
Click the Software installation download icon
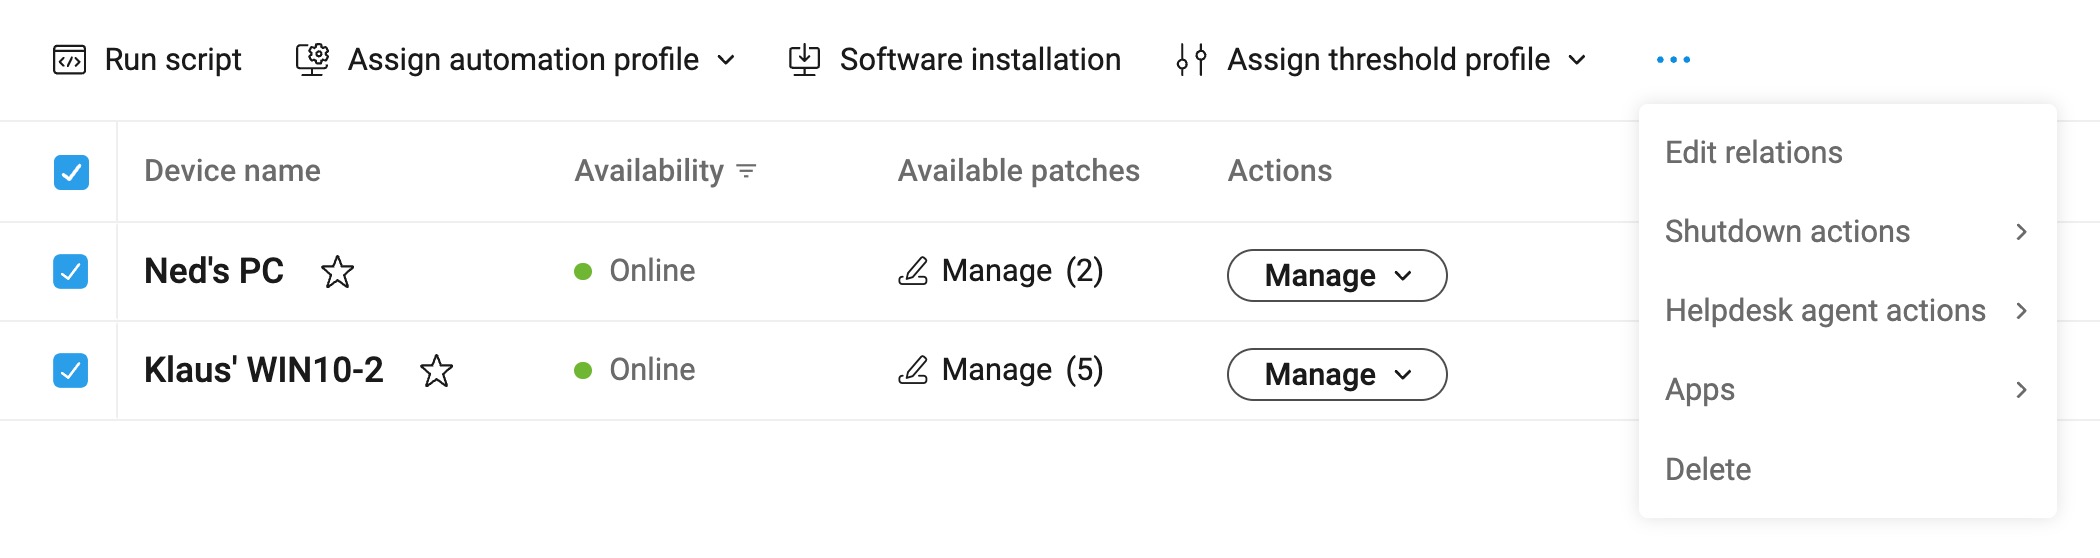(804, 60)
